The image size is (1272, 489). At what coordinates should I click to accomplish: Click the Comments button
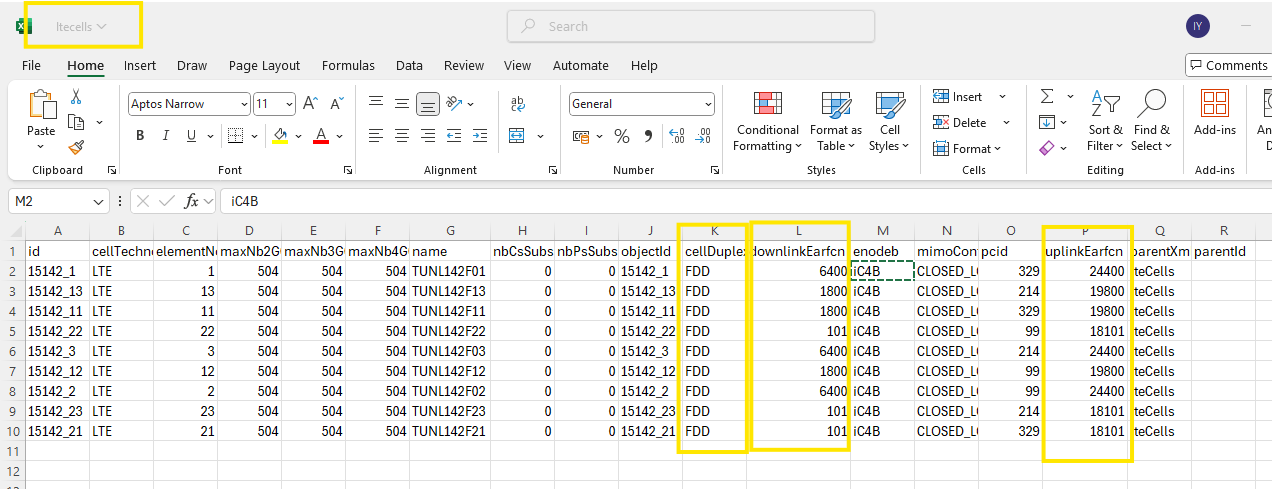tap(1228, 66)
